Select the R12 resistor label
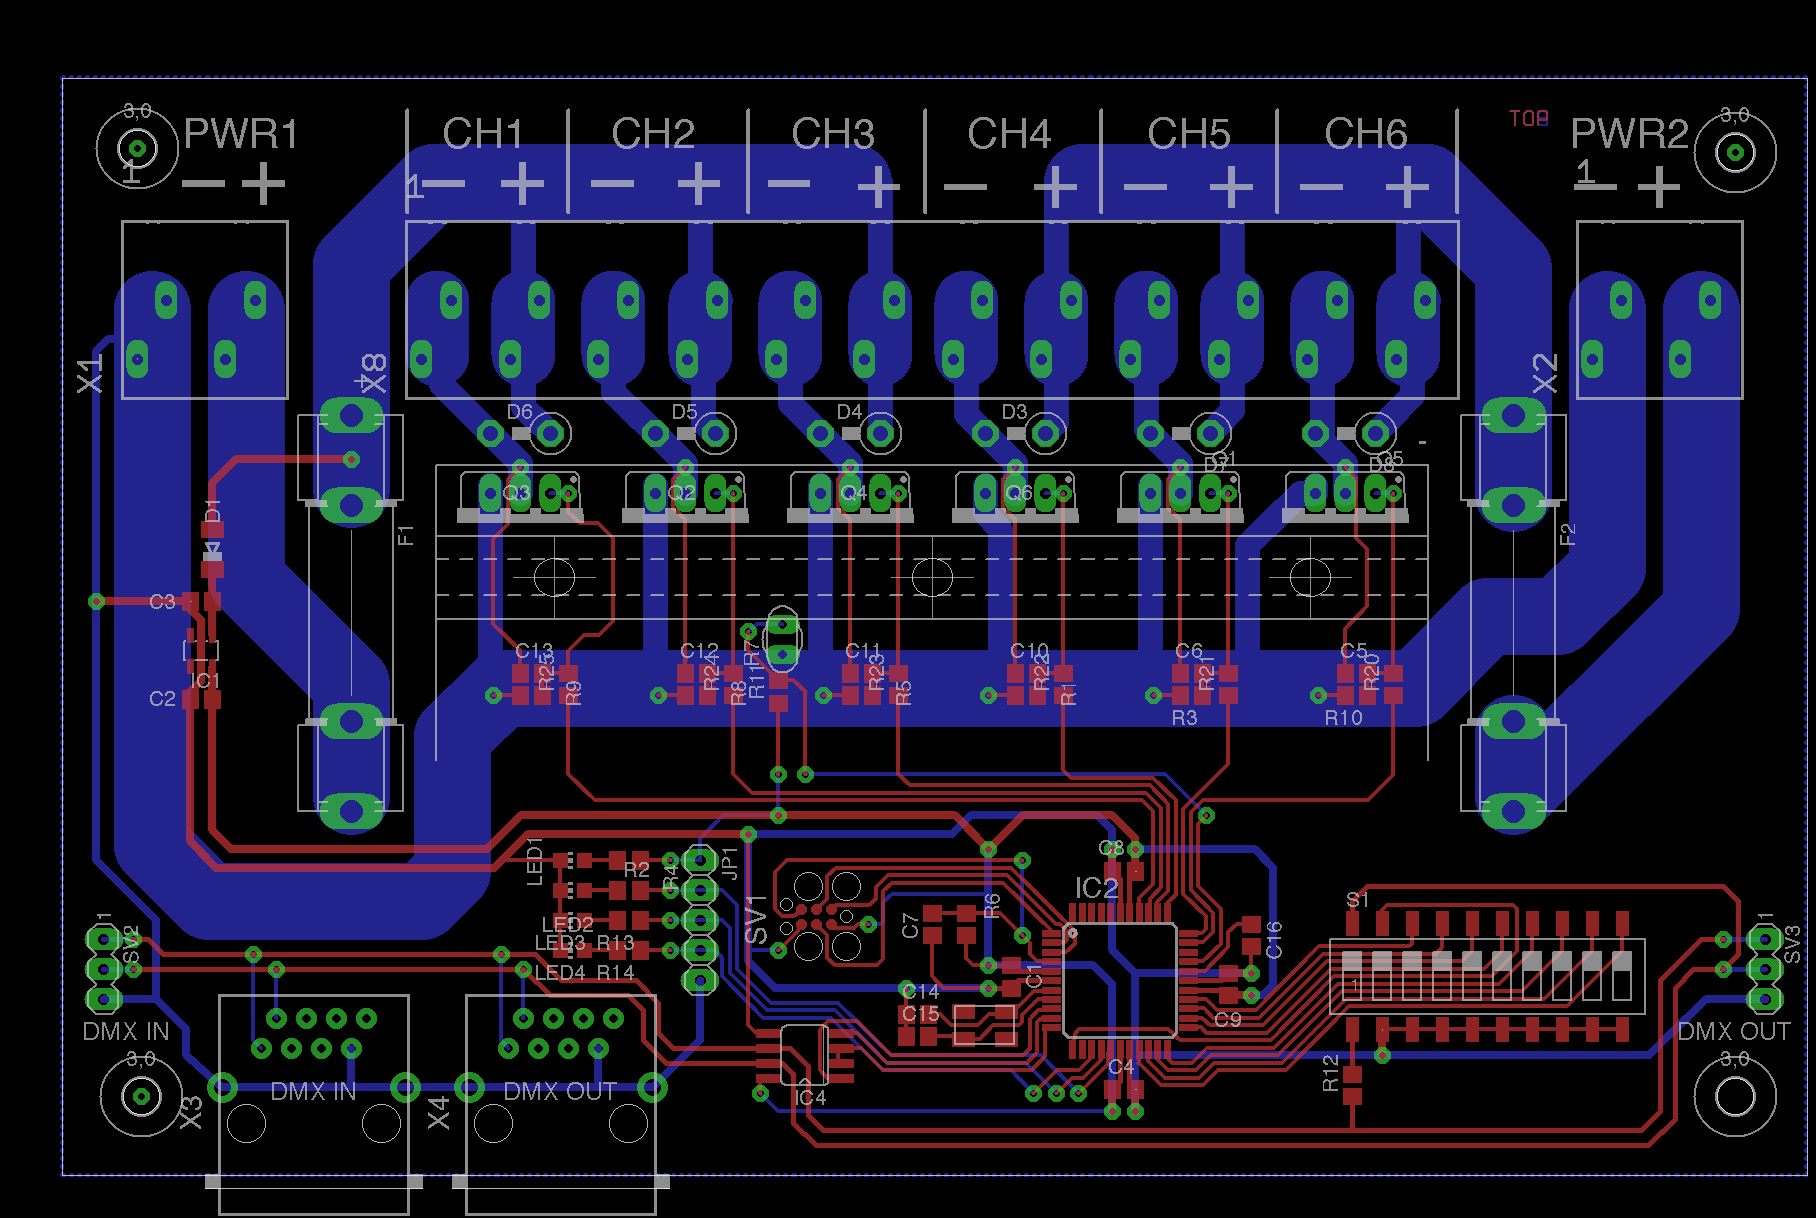This screenshot has width=1816, height=1218. 1330,1073
